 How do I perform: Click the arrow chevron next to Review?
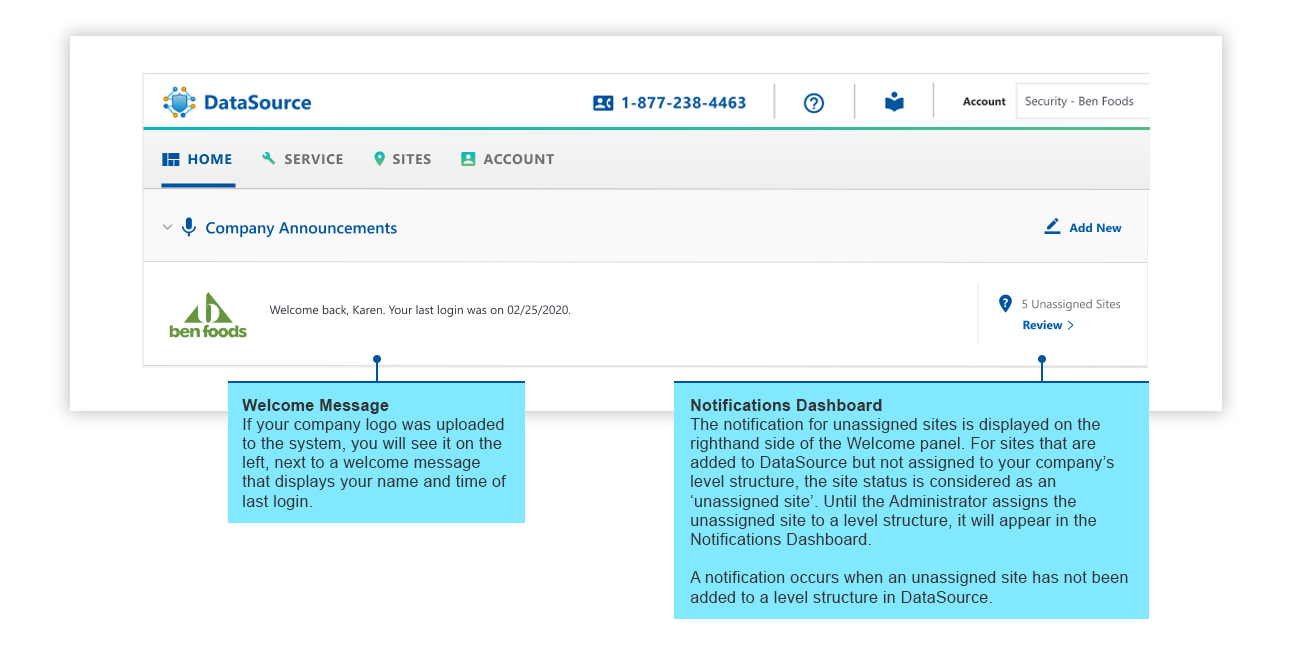(x=1071, y=326)
